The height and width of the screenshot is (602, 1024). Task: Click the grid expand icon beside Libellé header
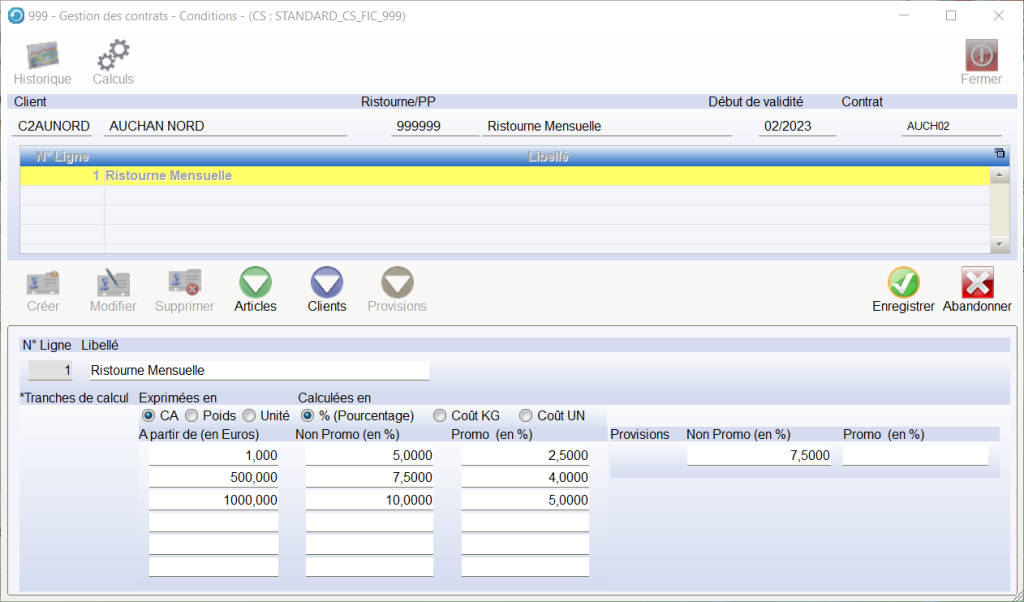point(999,153)
